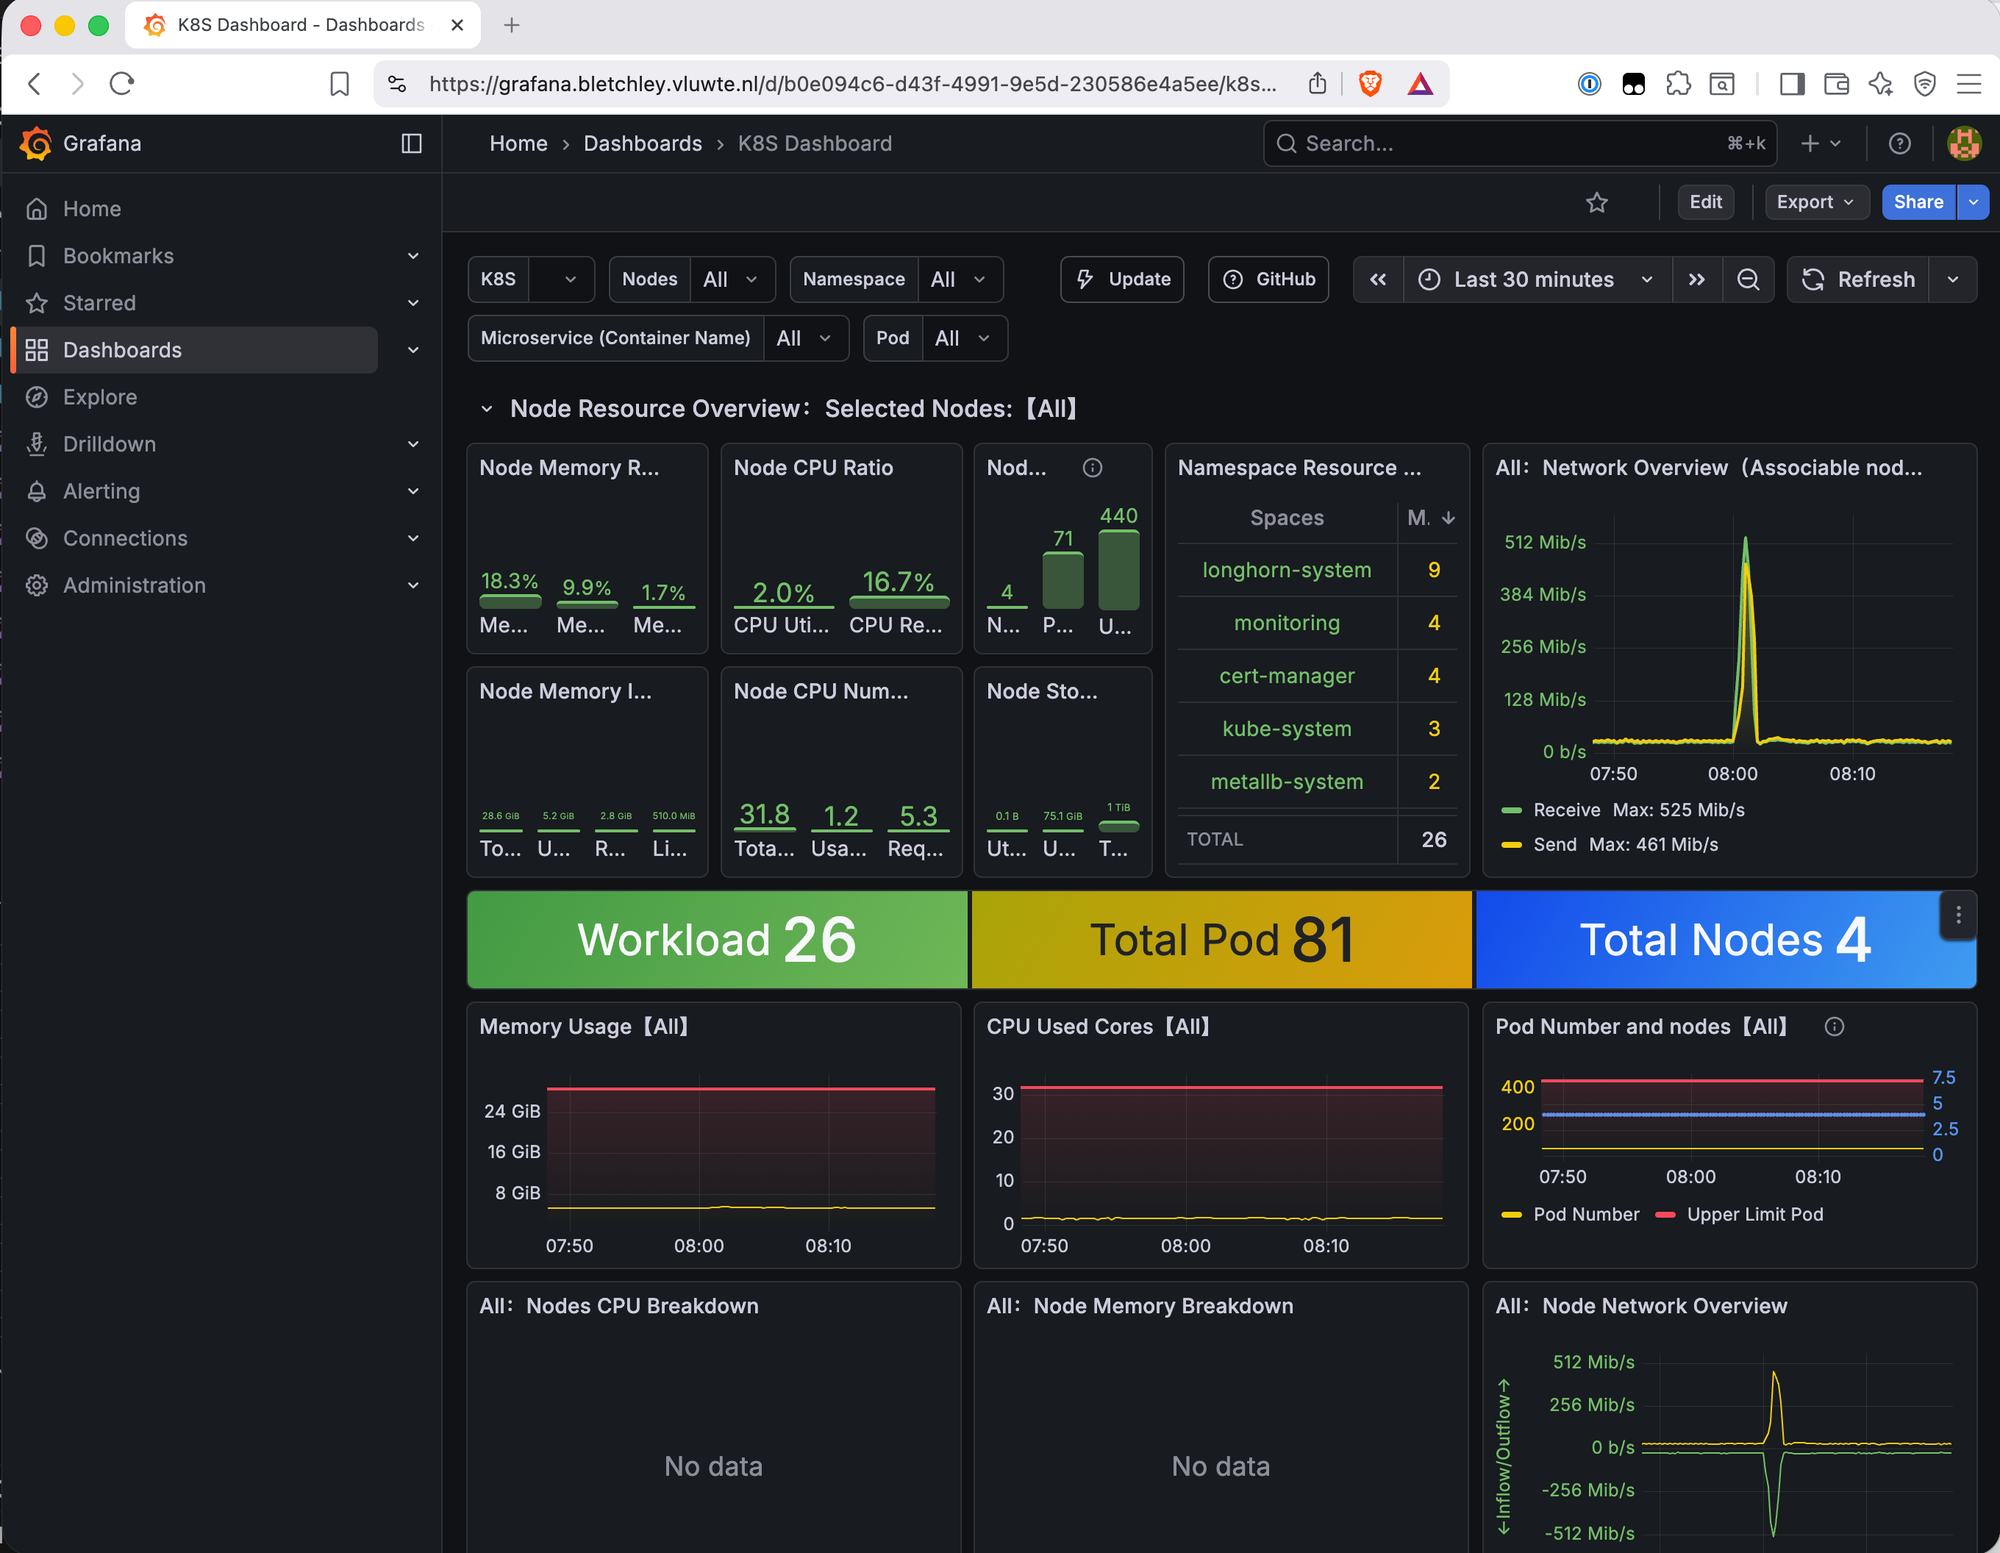Image resolution: width=2000 pixels, height=1553 pixels.
Task: Zoom out the time range with magnifier icon
Action: click(x=1749, y=279)
